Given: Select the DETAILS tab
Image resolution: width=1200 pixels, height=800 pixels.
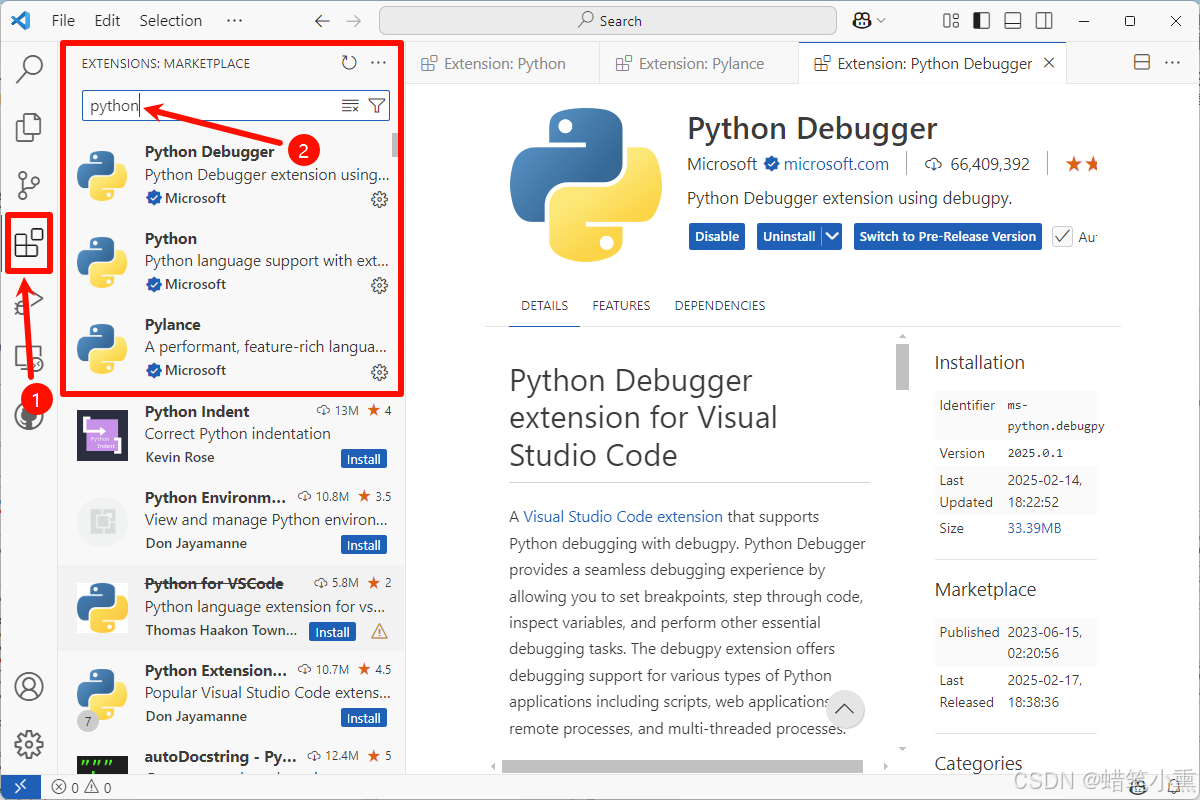Looking at the screenshot, I should coord(544,306).
